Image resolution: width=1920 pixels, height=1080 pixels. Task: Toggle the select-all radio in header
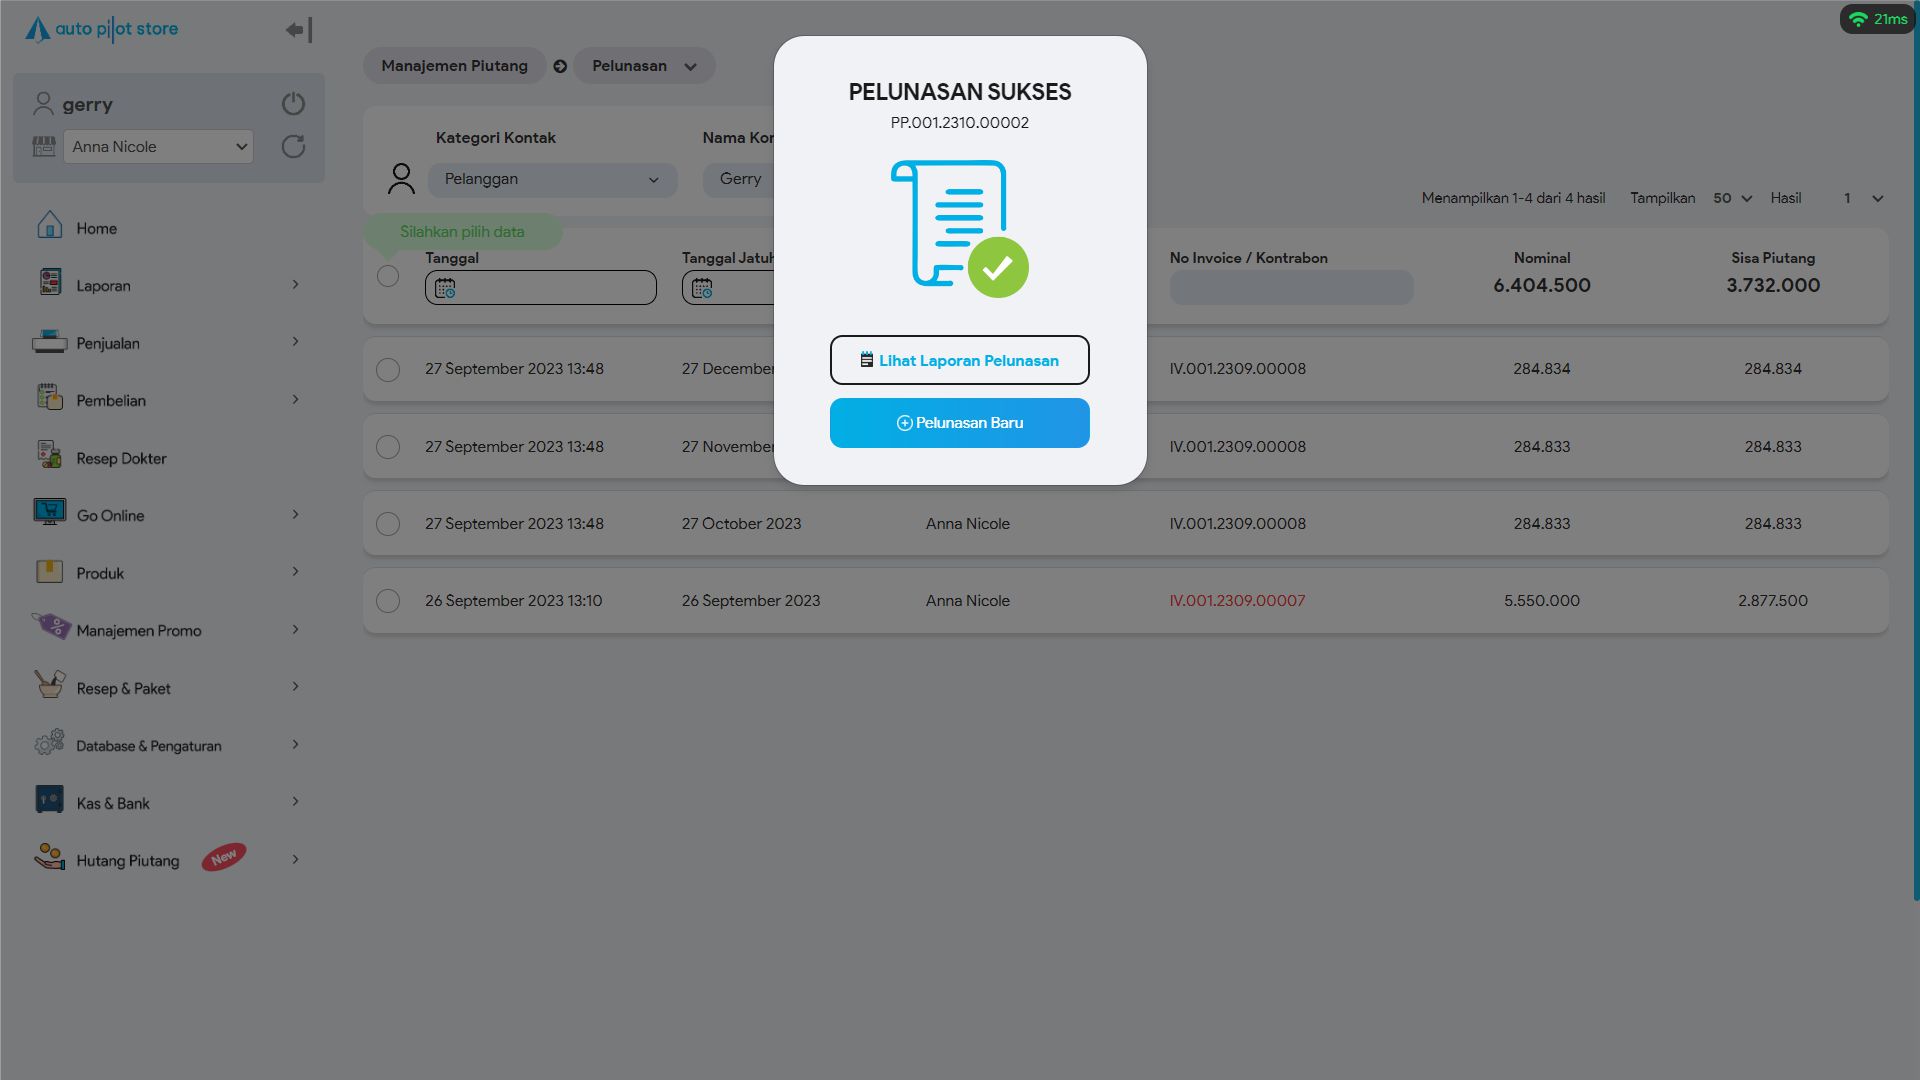tap(388, 276)
